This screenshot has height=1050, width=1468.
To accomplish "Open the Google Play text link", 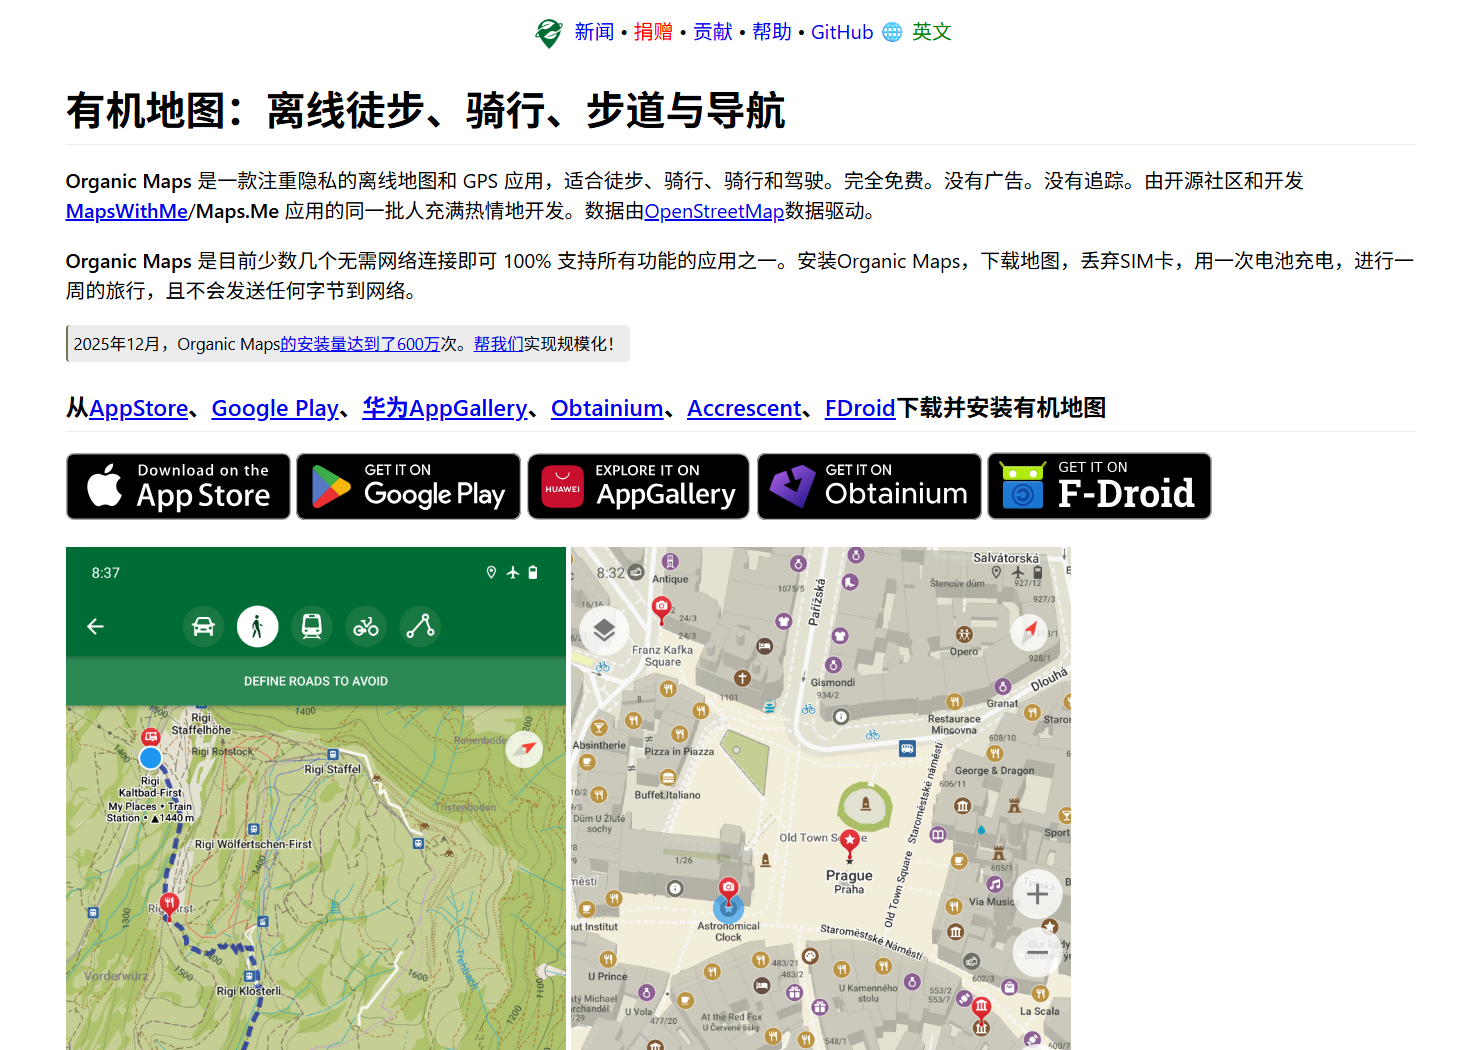I will pos(275,408).
